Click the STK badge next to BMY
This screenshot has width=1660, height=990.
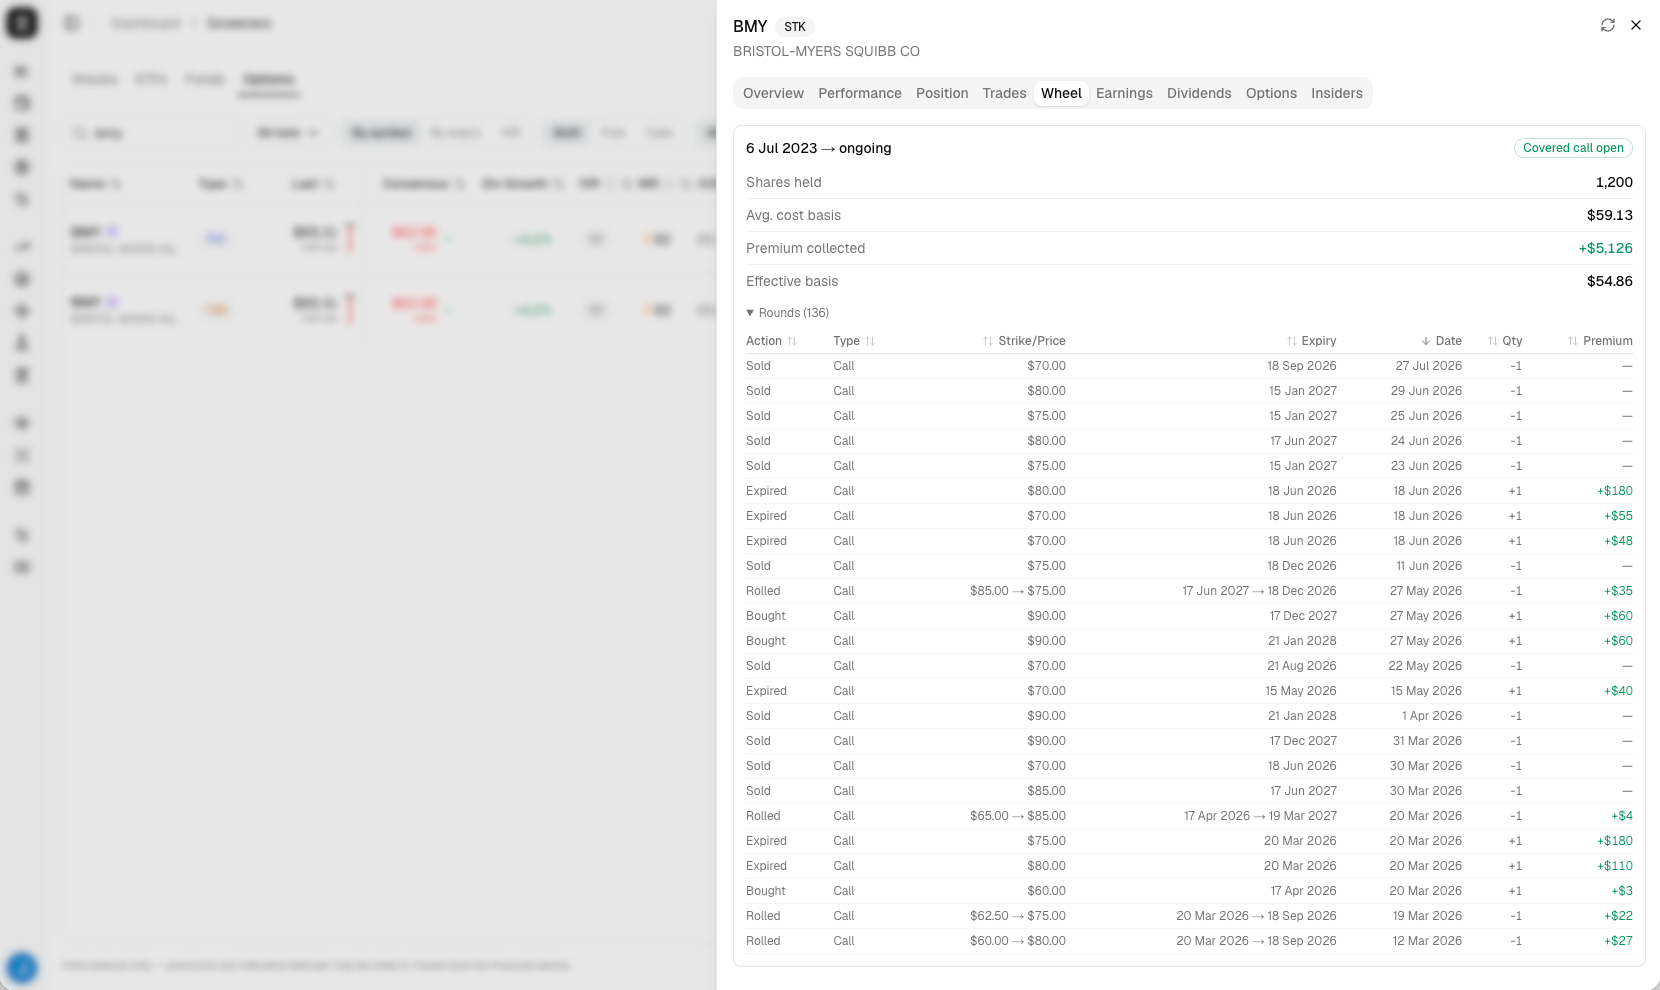point(795,27)
